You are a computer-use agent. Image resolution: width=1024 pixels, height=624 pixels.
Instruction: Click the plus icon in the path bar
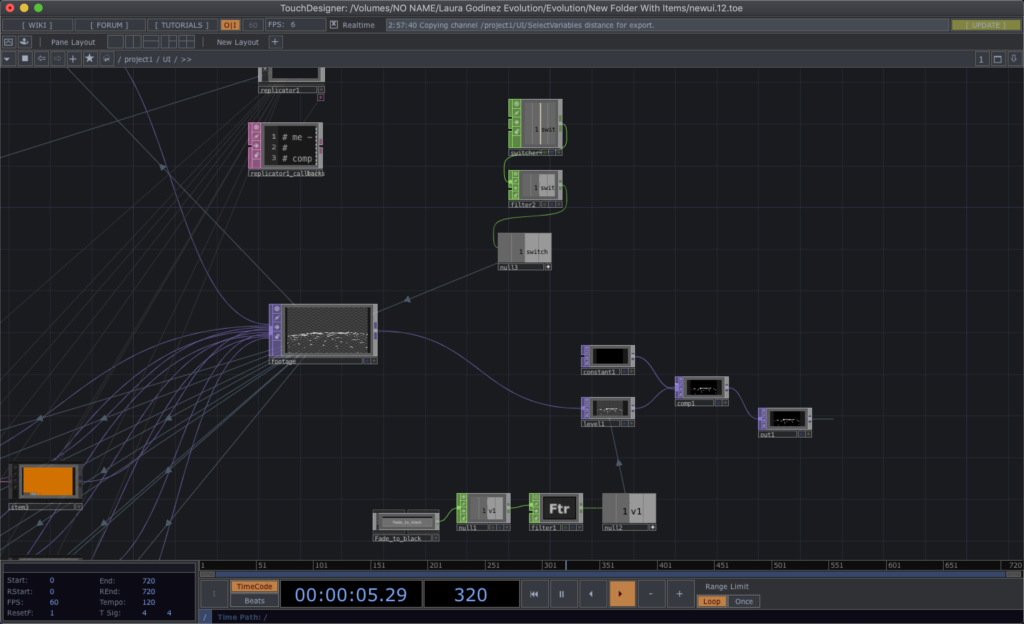[x=73, y=59]
